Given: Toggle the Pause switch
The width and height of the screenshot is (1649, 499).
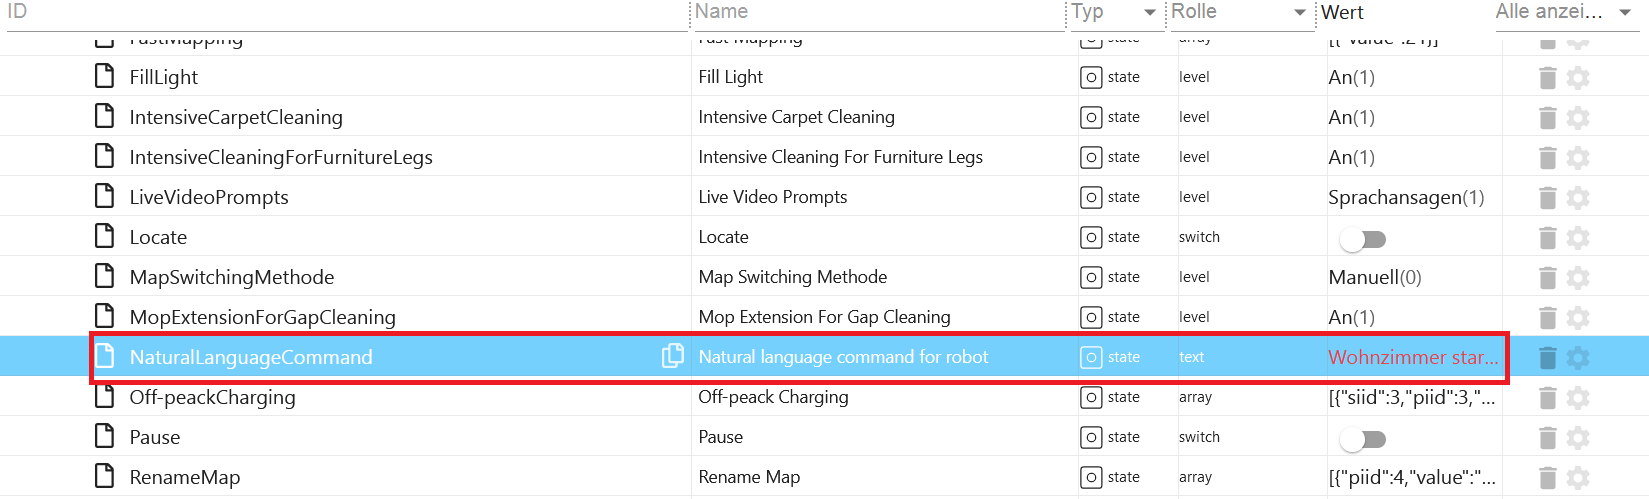Looking at the screenshot, I should 1362,439.
